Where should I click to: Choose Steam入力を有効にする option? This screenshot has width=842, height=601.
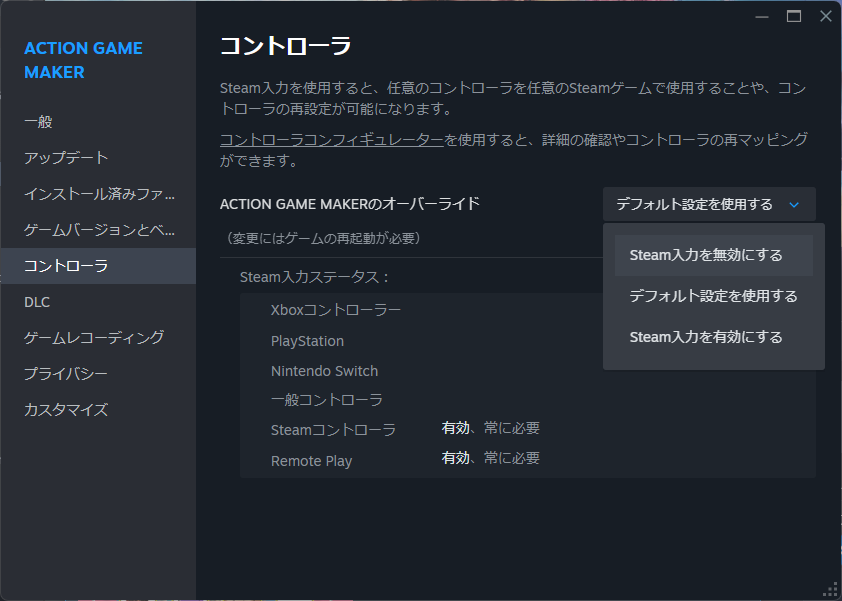pyautogui.click(x=714, y=337)
